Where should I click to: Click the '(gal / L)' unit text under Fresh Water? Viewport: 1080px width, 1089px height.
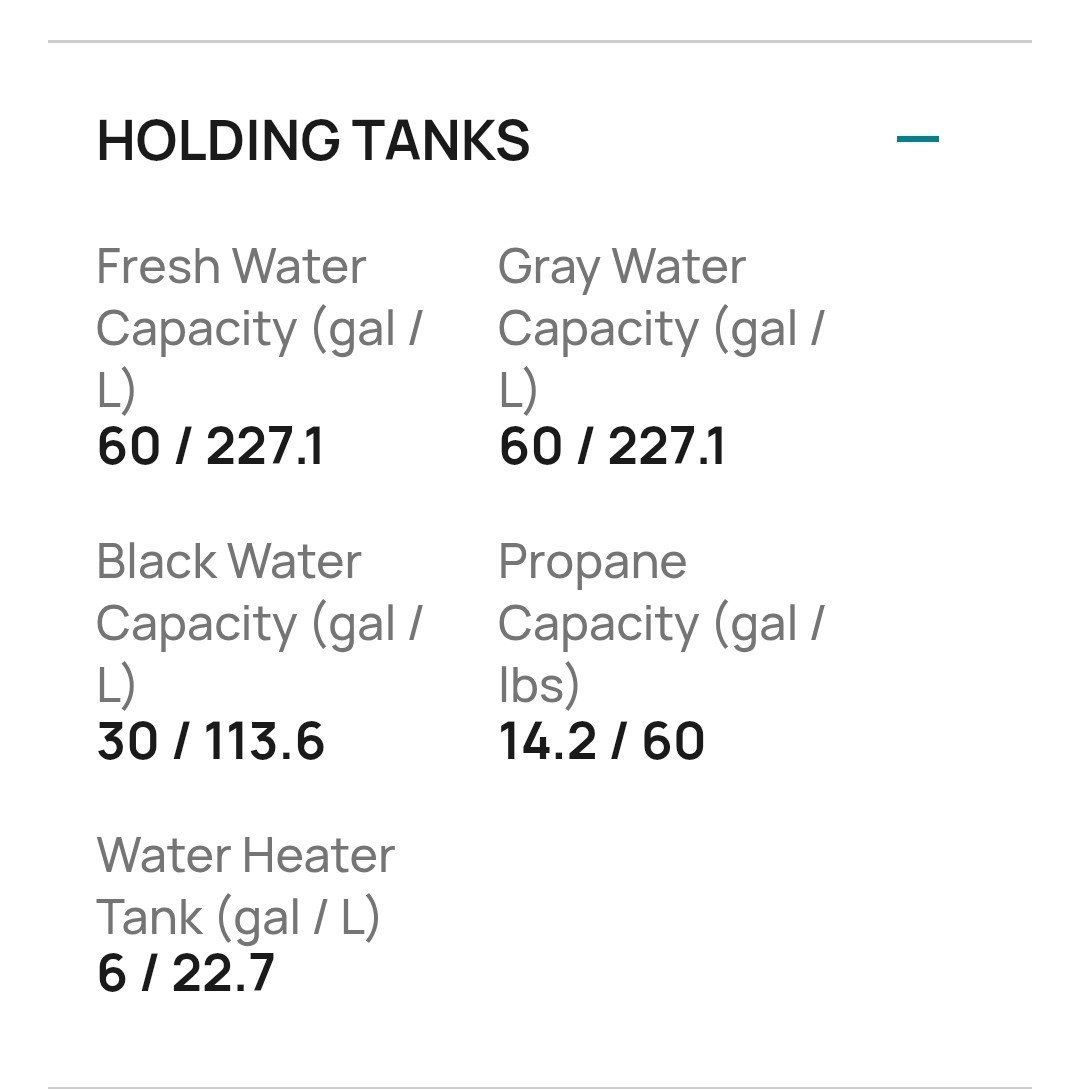(368, 328)
